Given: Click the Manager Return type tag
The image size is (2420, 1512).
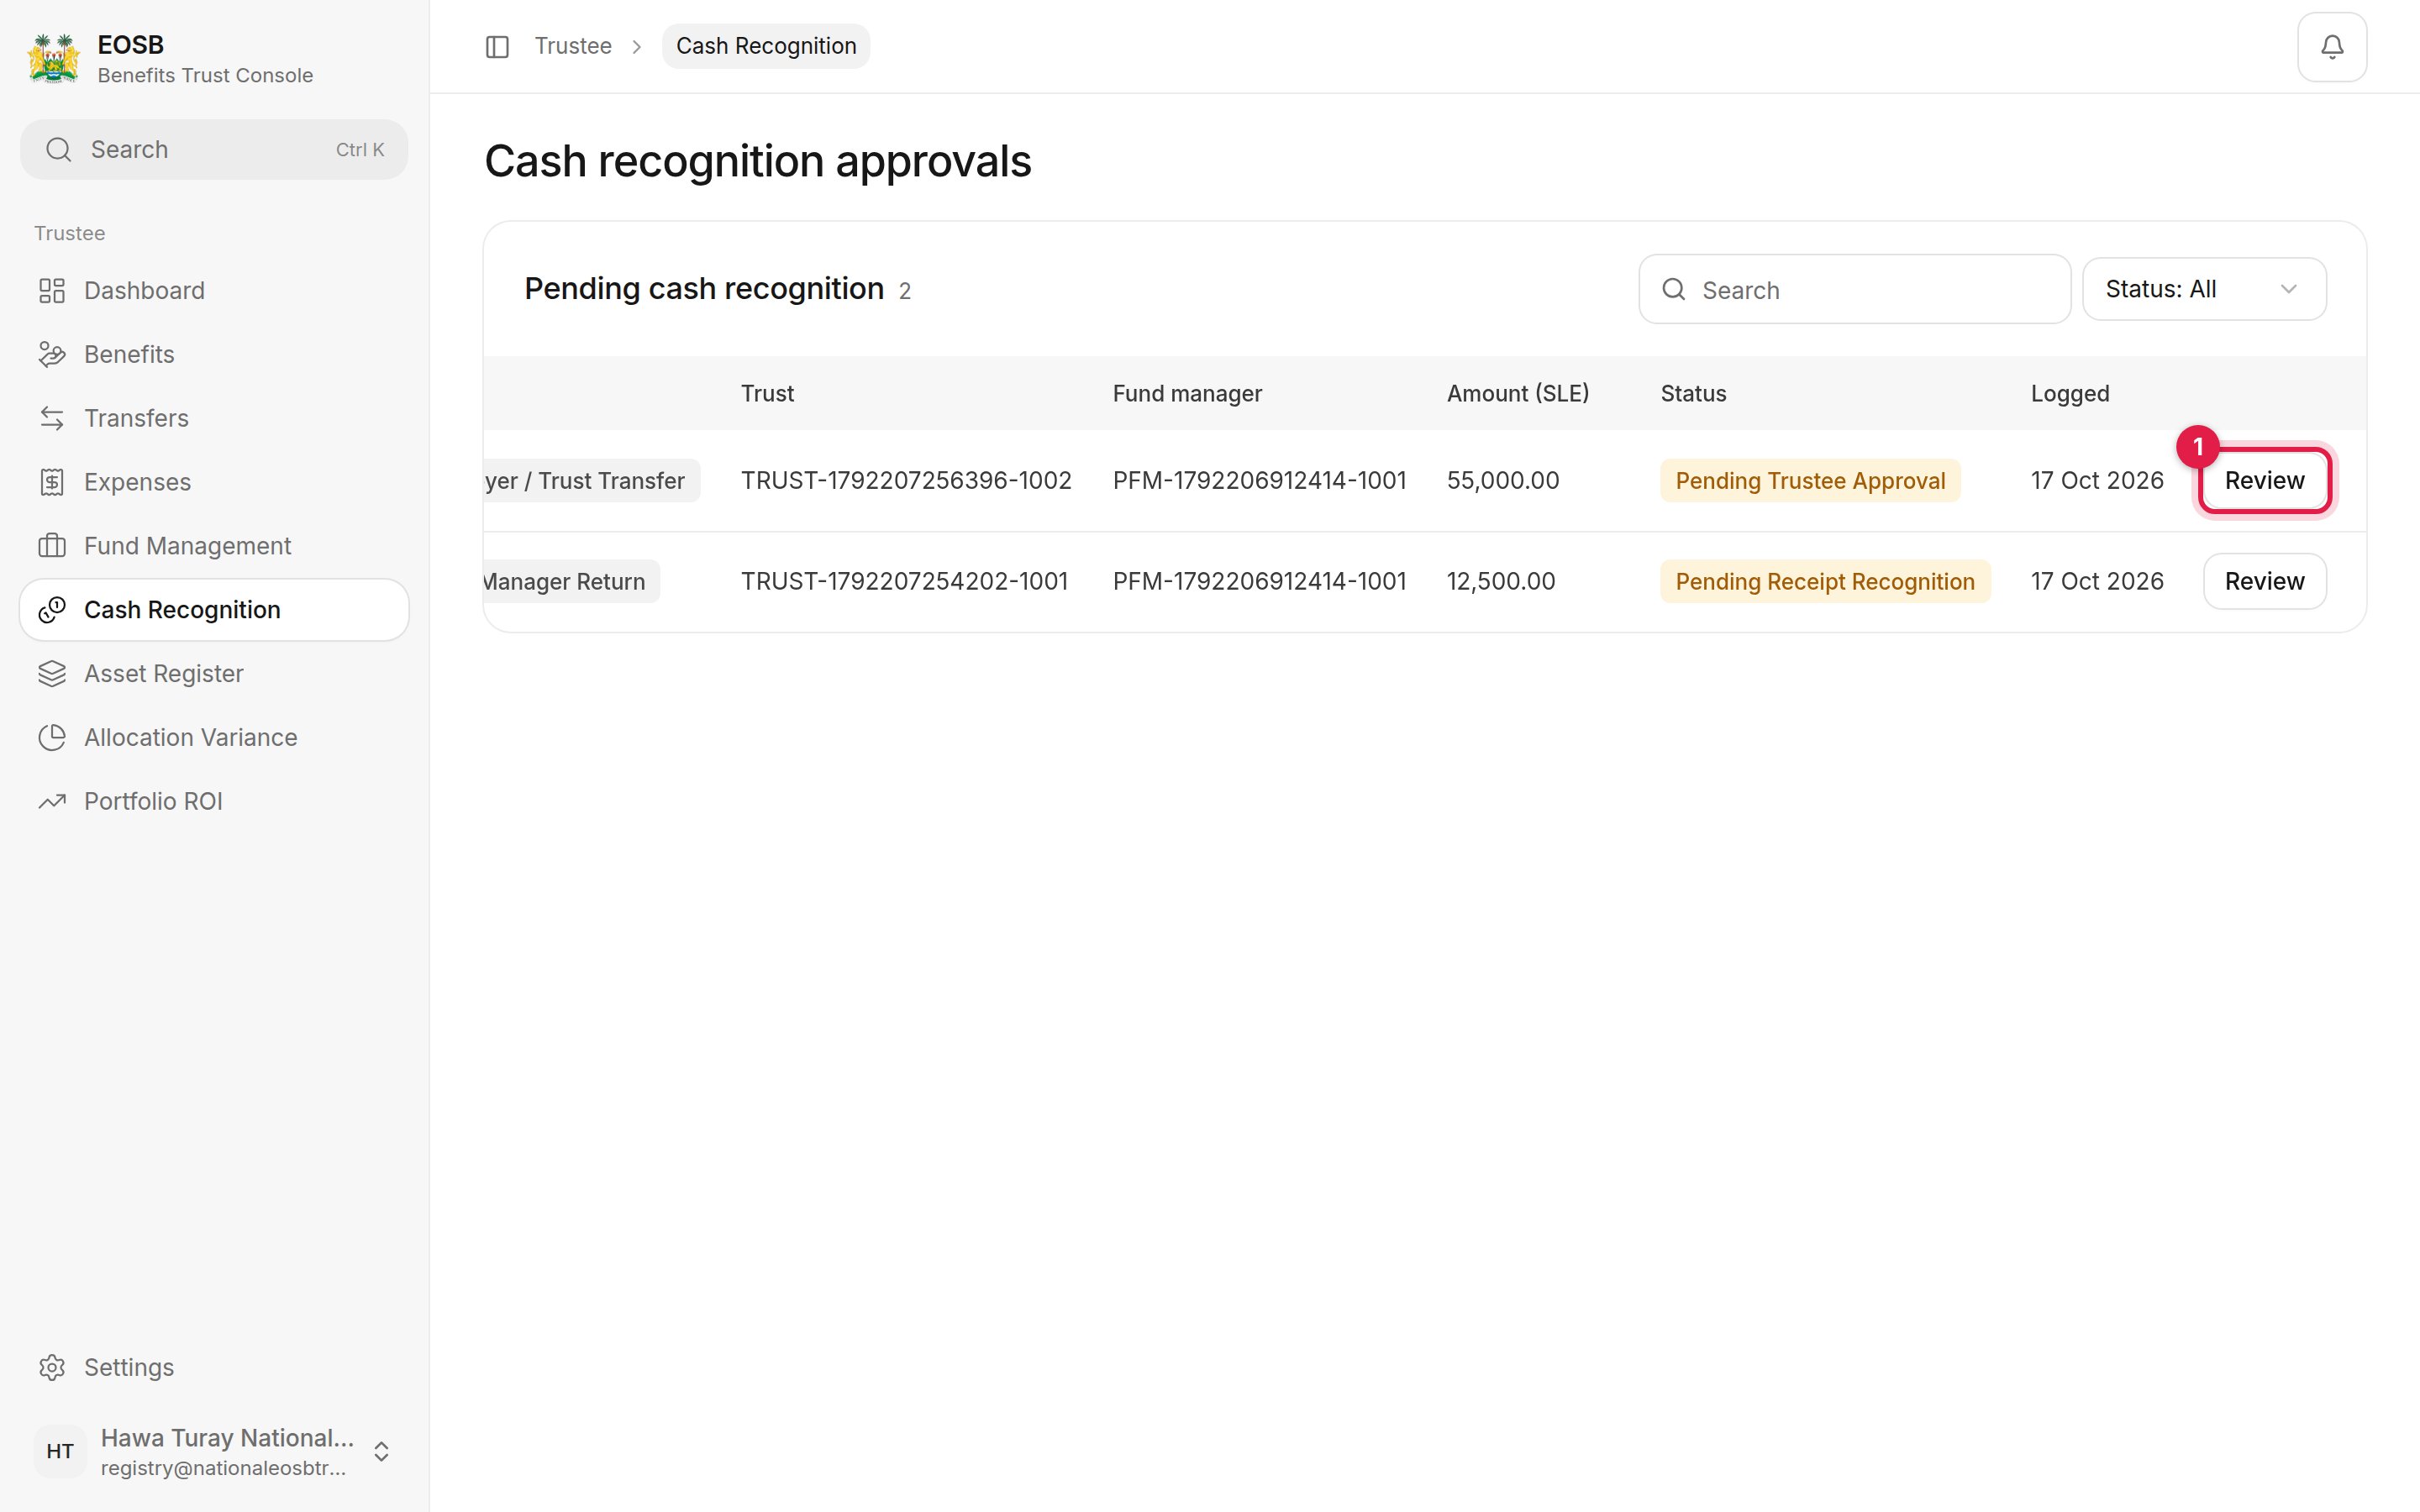Looking at the screenshot, I should (x=571, y=581).
